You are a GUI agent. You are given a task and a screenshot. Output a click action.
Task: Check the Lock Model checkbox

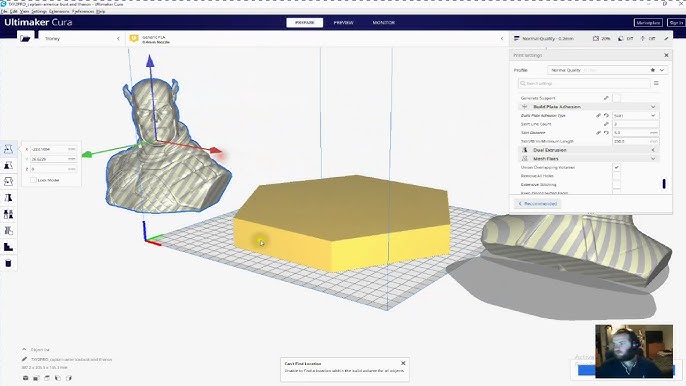click(x=33, y=180)
